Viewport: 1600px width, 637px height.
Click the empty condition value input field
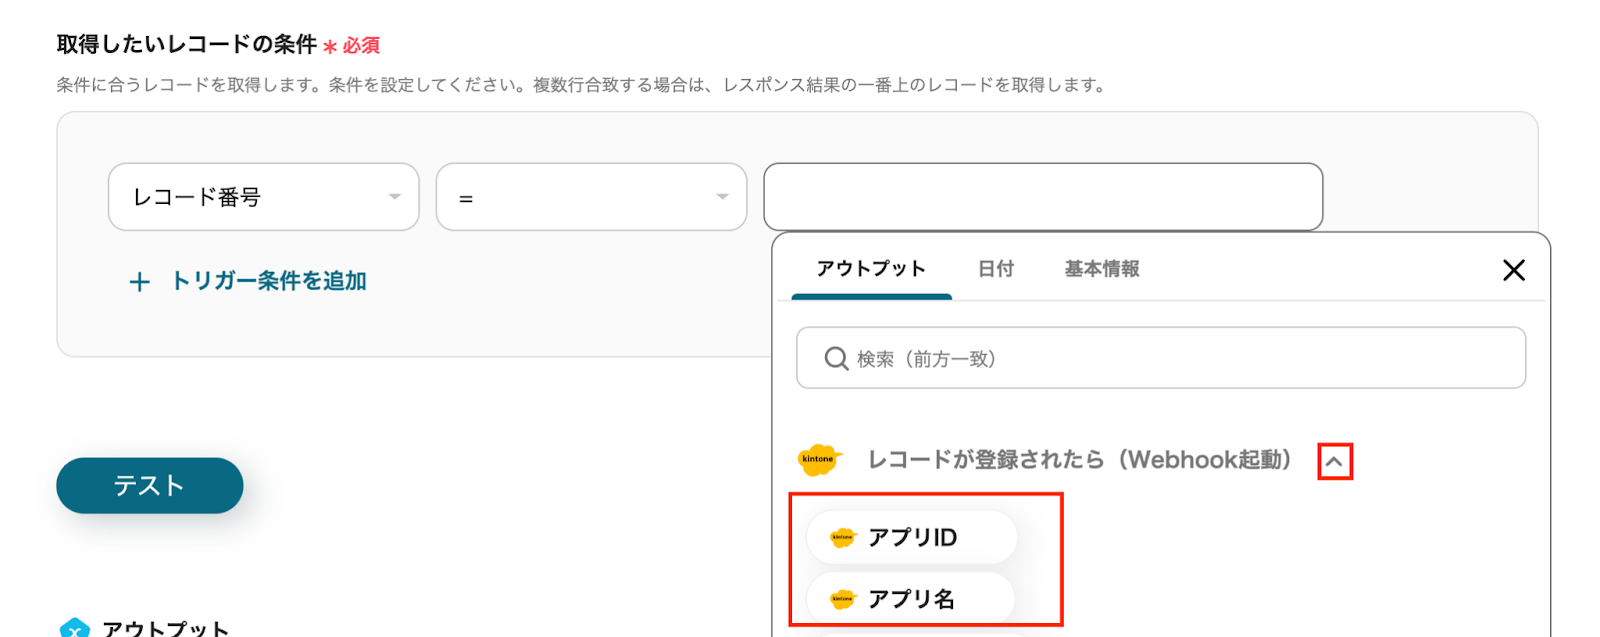tap(1042, 197)
